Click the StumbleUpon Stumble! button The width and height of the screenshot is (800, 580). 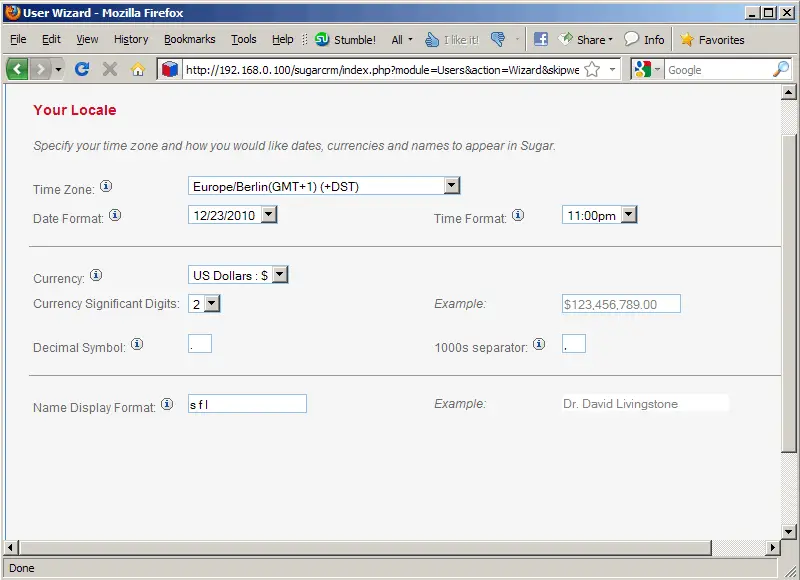pyautogui.click(x=345, y=39)
